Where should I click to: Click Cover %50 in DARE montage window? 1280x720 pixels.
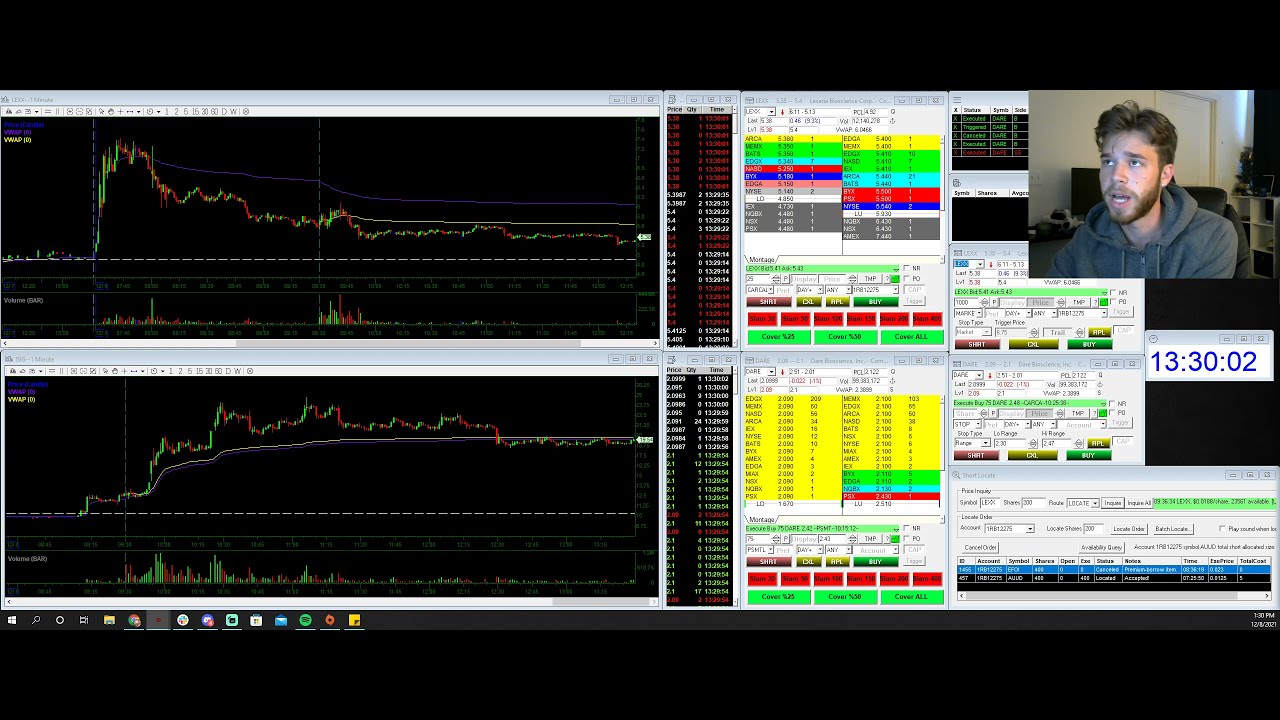pos(845,597)
